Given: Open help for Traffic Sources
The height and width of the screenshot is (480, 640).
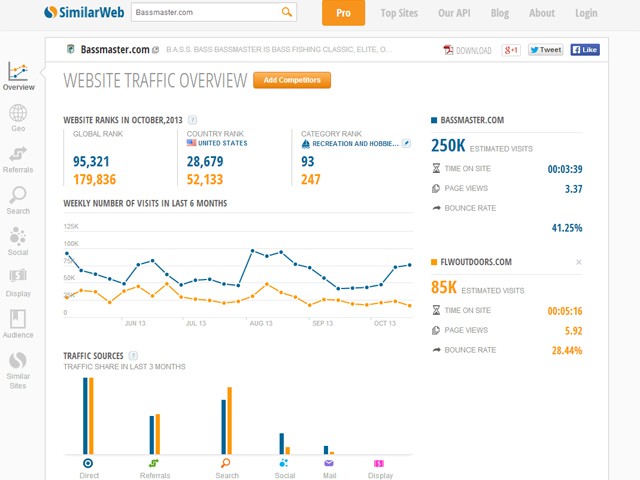Looking at the screenshot, I should pos(133,356).
